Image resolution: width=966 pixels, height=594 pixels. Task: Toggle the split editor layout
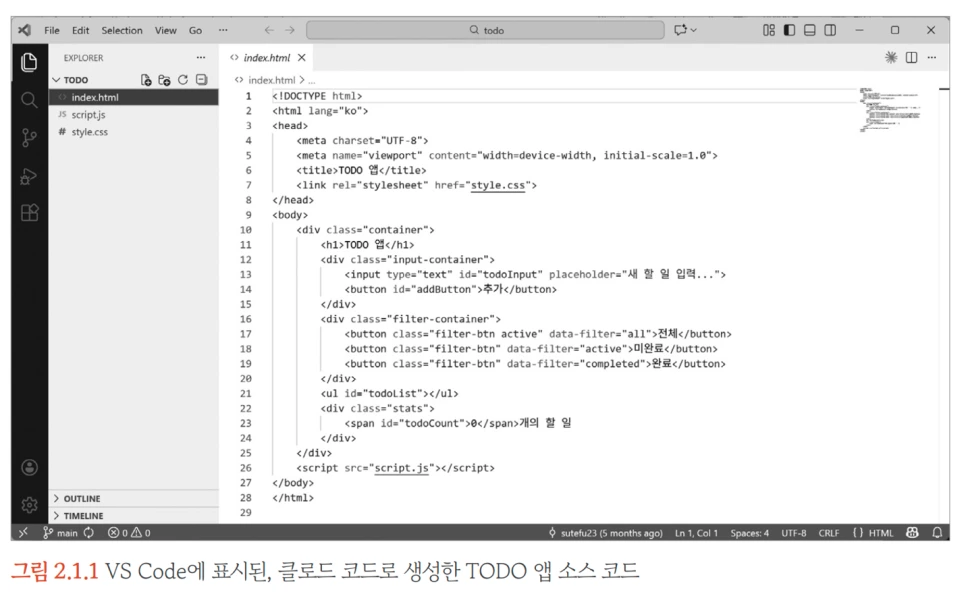pos(911,57)
